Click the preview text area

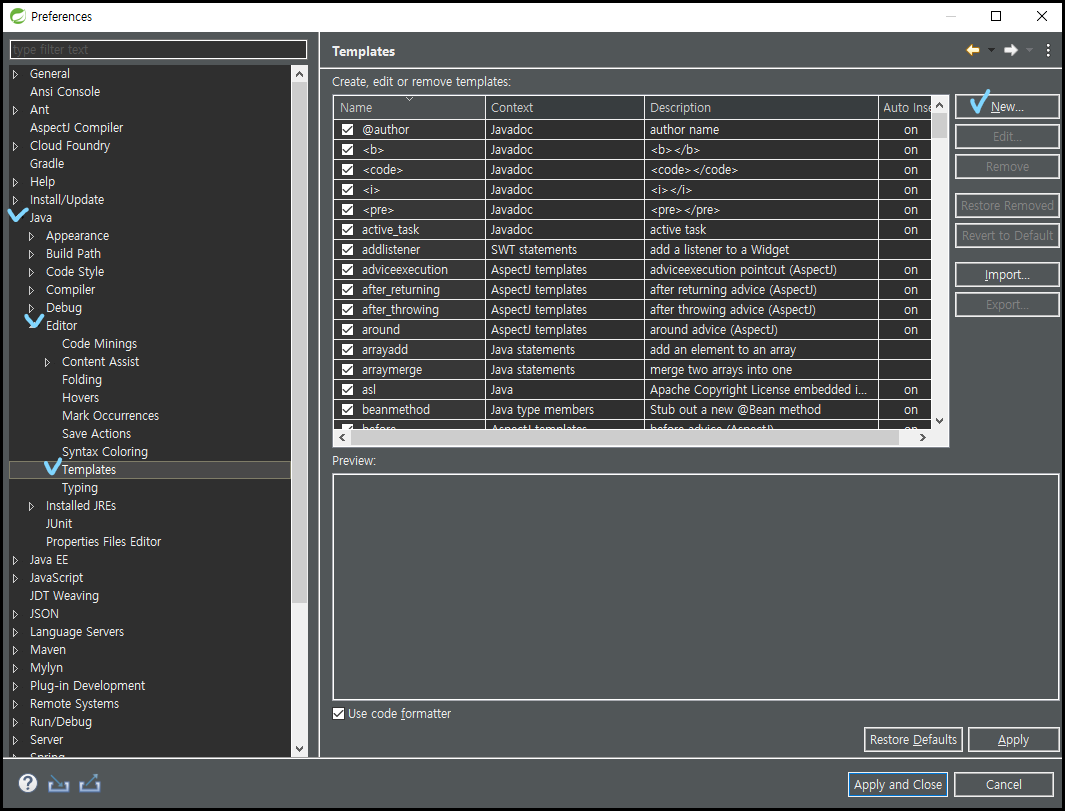pyautogui.click(x=695, y=587)
